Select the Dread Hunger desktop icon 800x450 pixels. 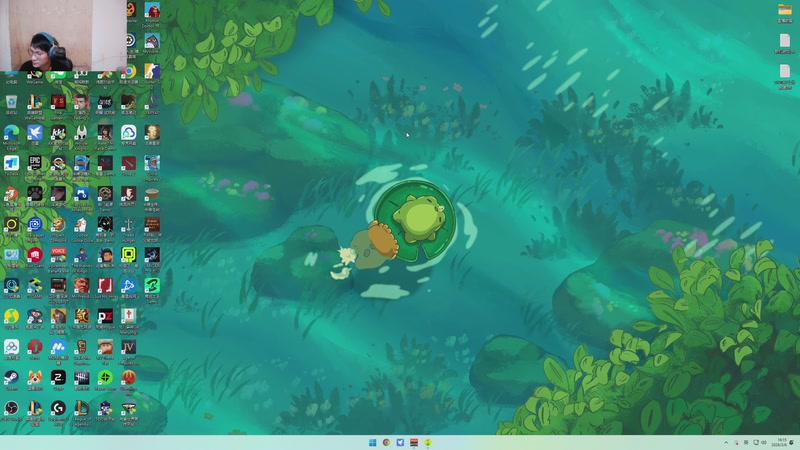(x=129, y=225)
